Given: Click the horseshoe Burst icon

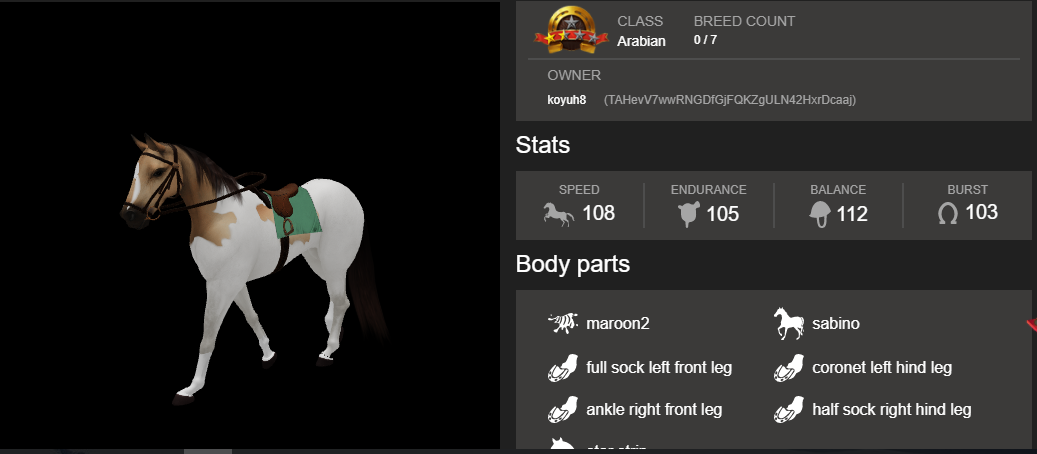Looking at the screenshot, I should [947, 214].
